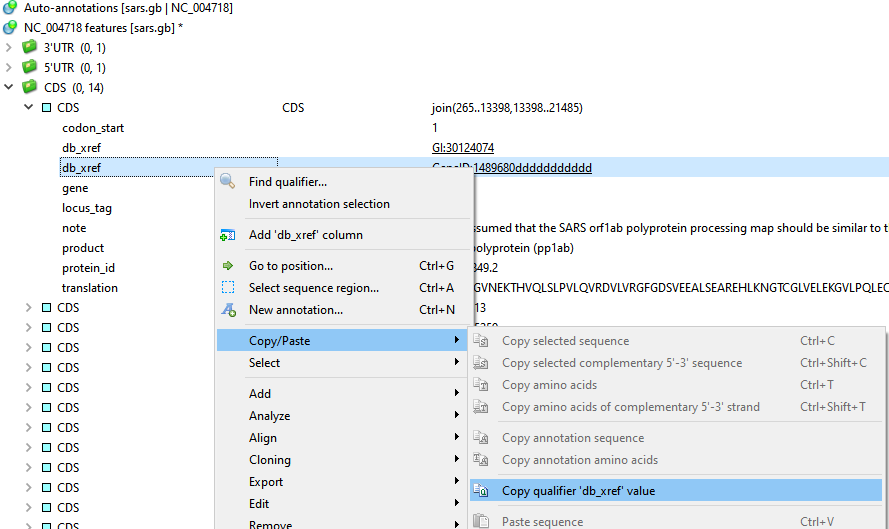Screen dimensions: 889x529
Task: Open the Cloning submenu arrow
Action: click(x=456, y=459)
